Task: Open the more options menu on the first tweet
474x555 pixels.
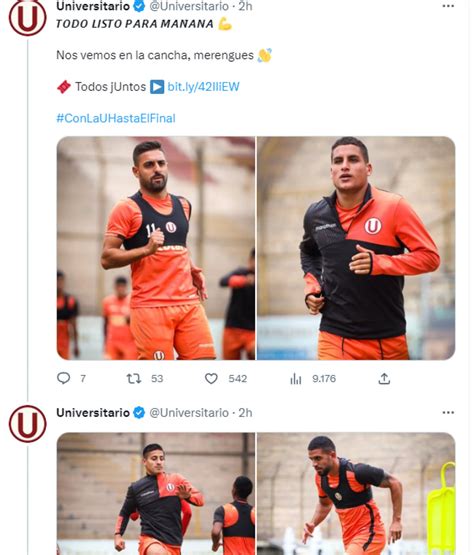Action: (x=448, y=6)
